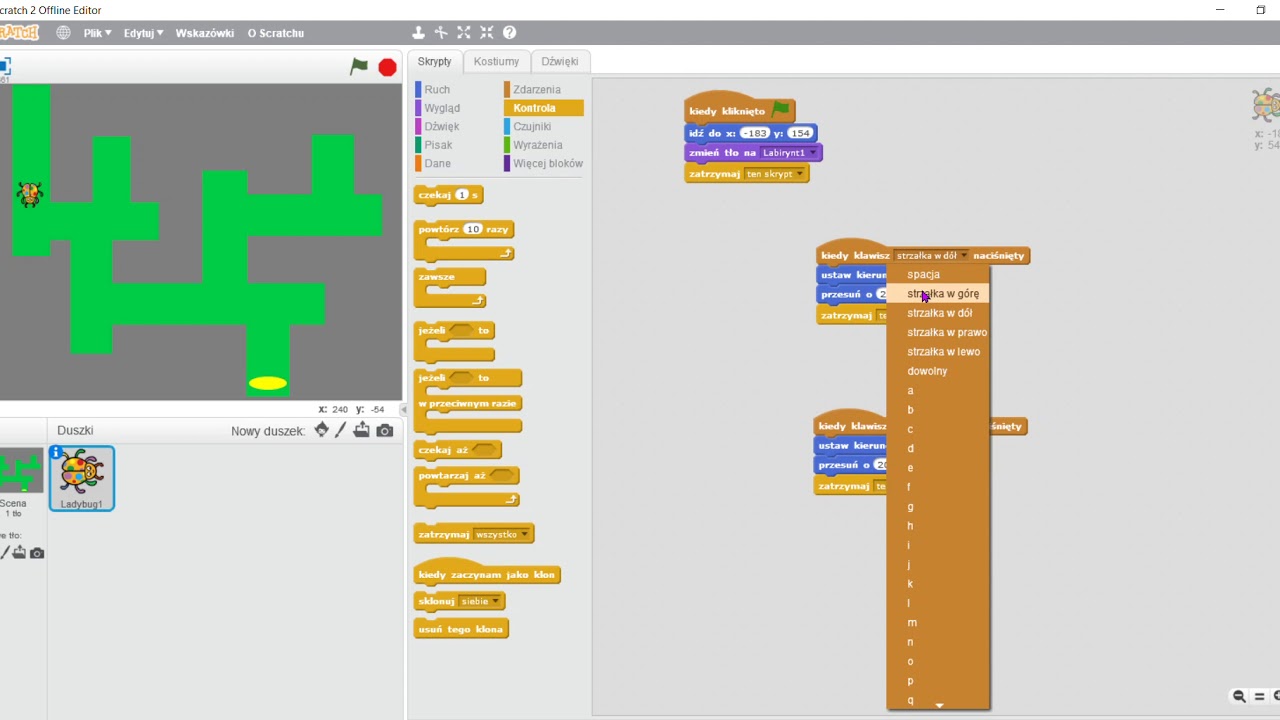
Task: Upload backdrop from file
Action: point(18,553)
